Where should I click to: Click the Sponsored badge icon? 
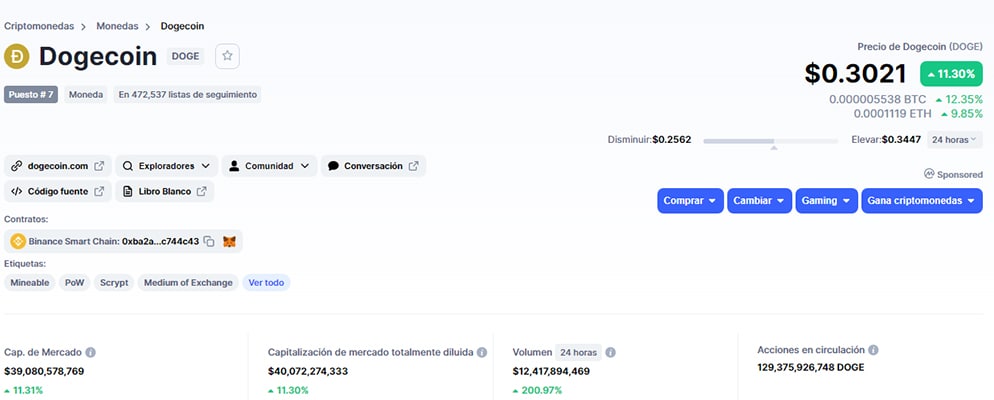click(929, 174)
